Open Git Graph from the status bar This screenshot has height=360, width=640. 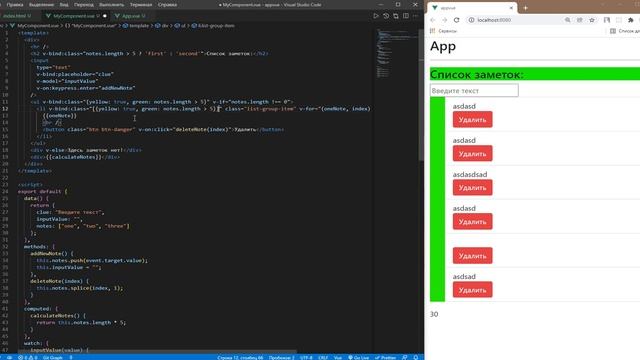click(x=53, y=357)
